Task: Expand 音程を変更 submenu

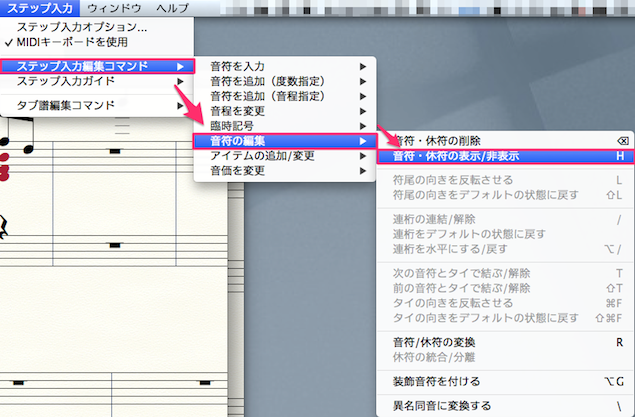Action: [x=285, y=111]
